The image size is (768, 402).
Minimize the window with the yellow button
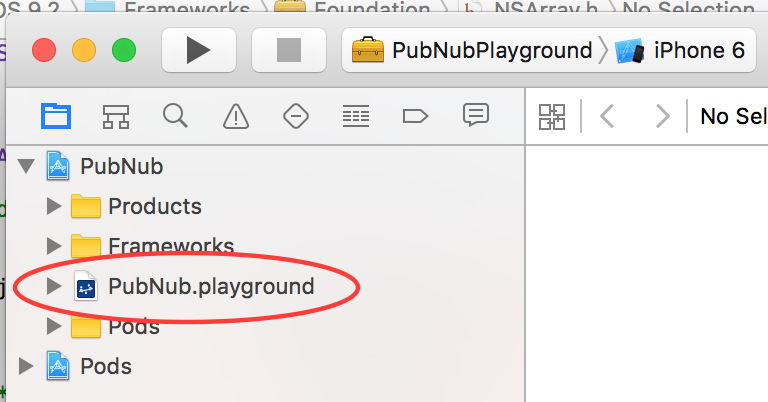click(x=84, y=50)
